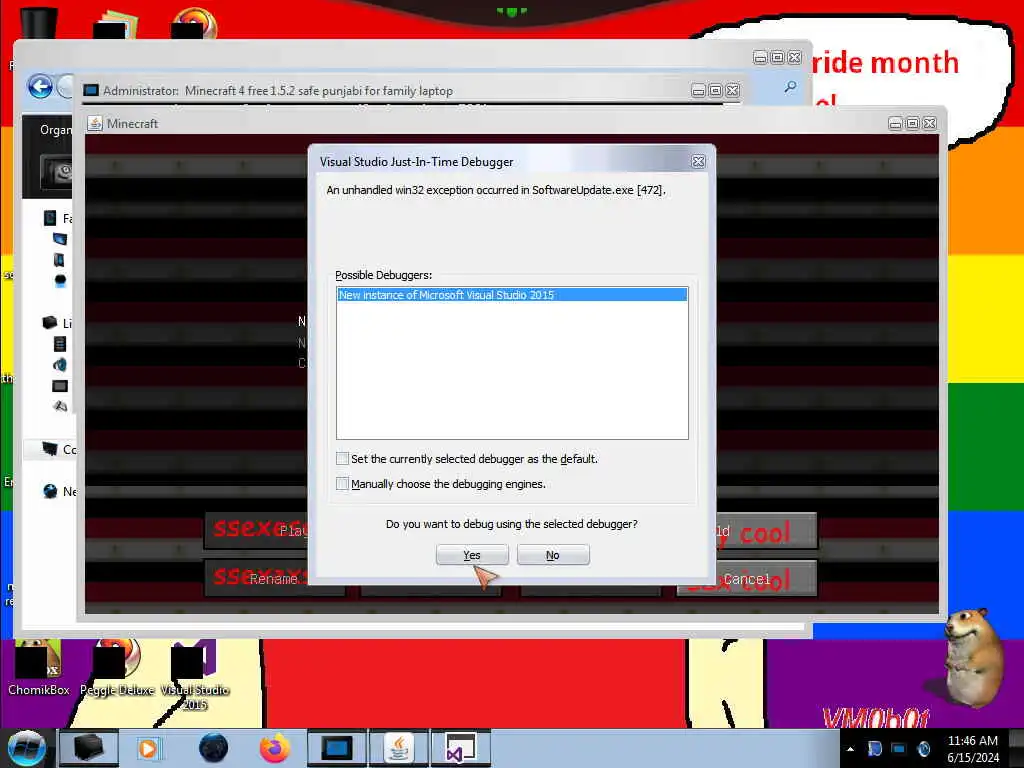Select 'New instance of Microsoft Visual Studio 2015'
This screenshot has height=768, width=1024.
pyautogui.click(x=512, y=295)
